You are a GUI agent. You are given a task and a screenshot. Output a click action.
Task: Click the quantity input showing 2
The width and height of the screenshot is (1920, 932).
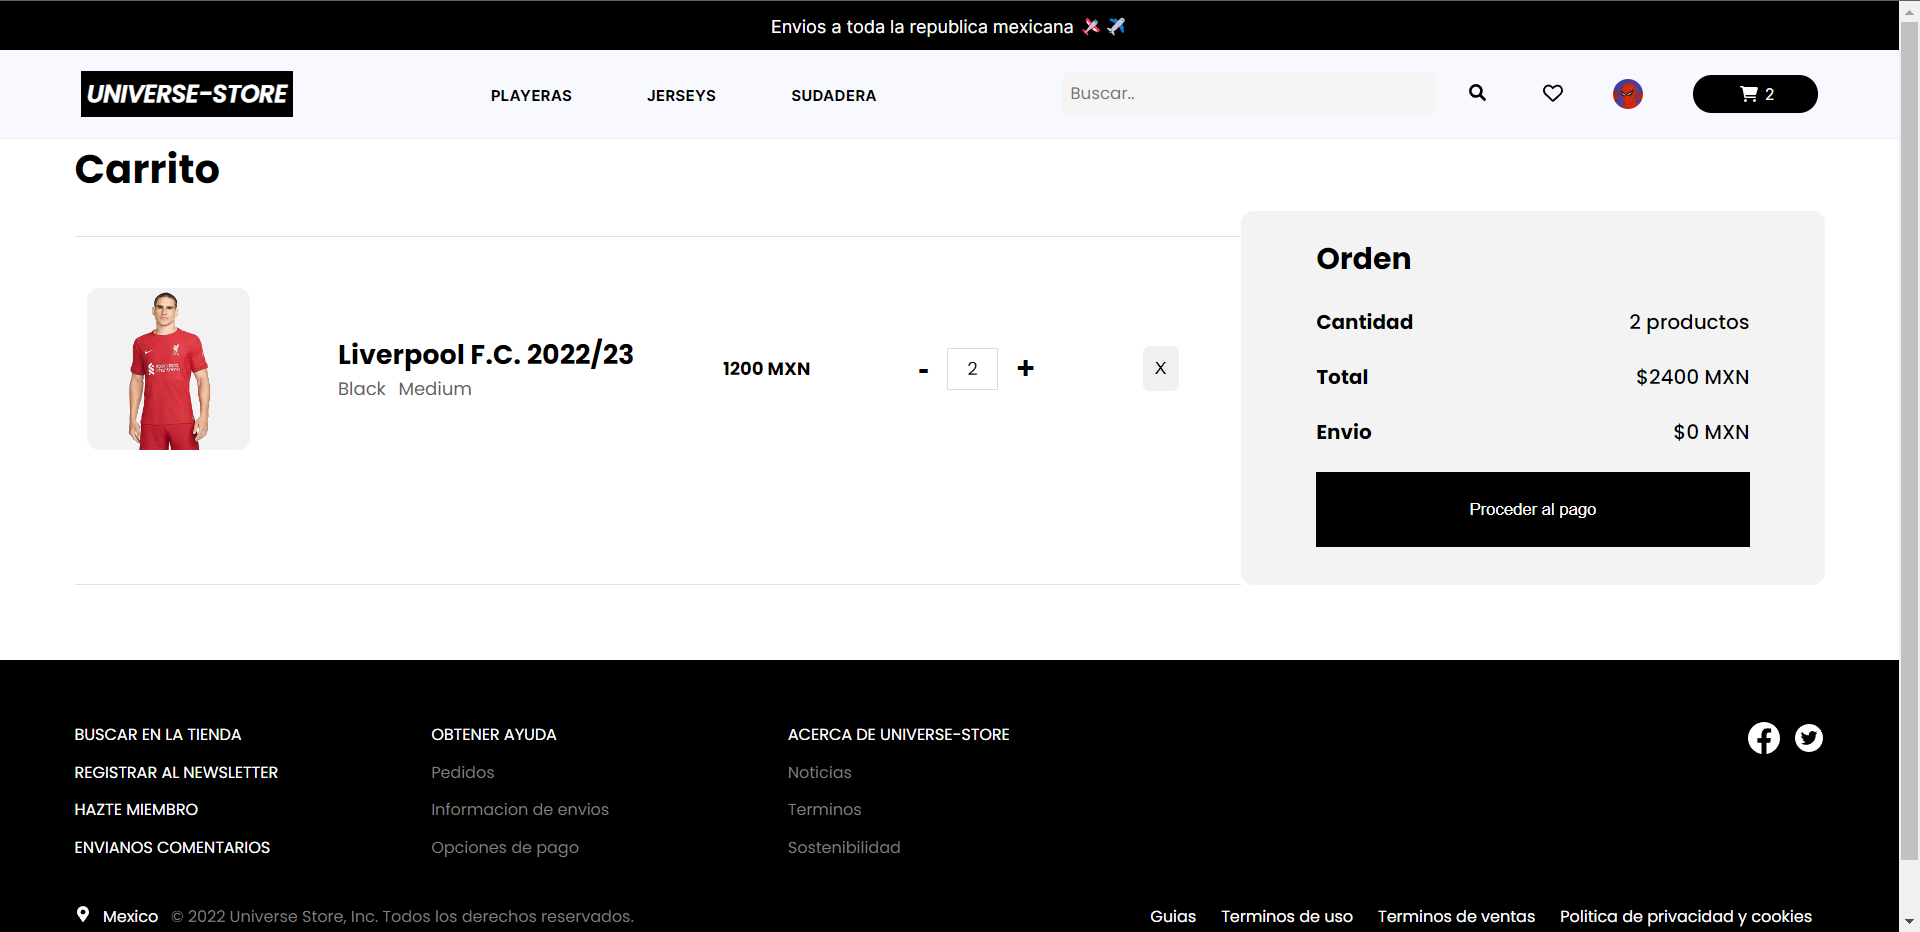(x=972, y=369)
